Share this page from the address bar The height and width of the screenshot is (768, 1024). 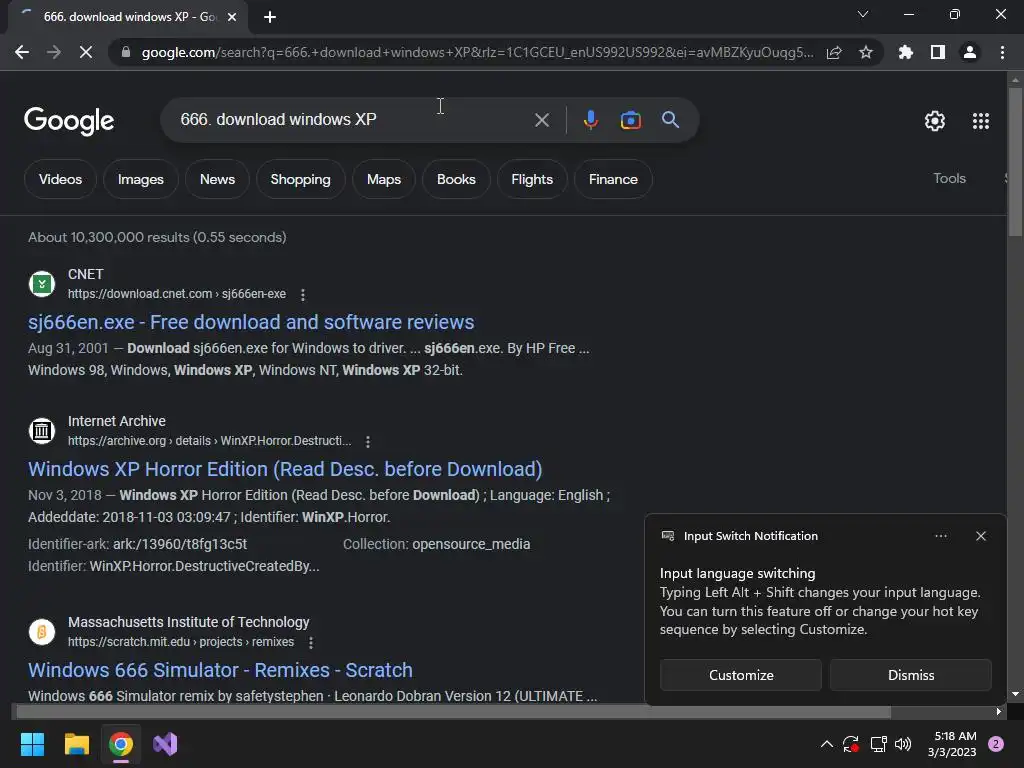coord(834,52)
